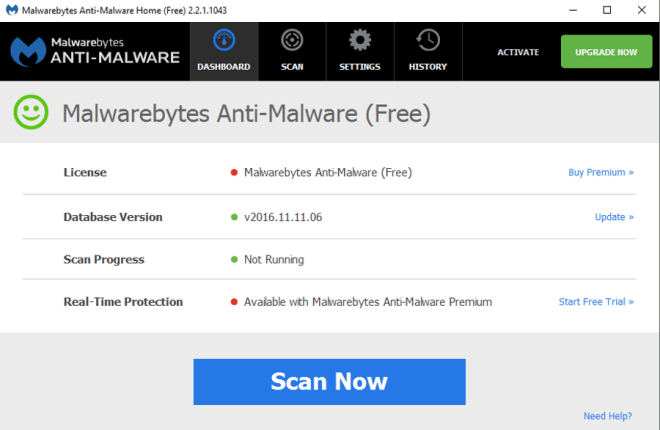Viewport: 660px width, 430px height.
Task: Close the Malwarebytes window
Action: pos(641,10)
